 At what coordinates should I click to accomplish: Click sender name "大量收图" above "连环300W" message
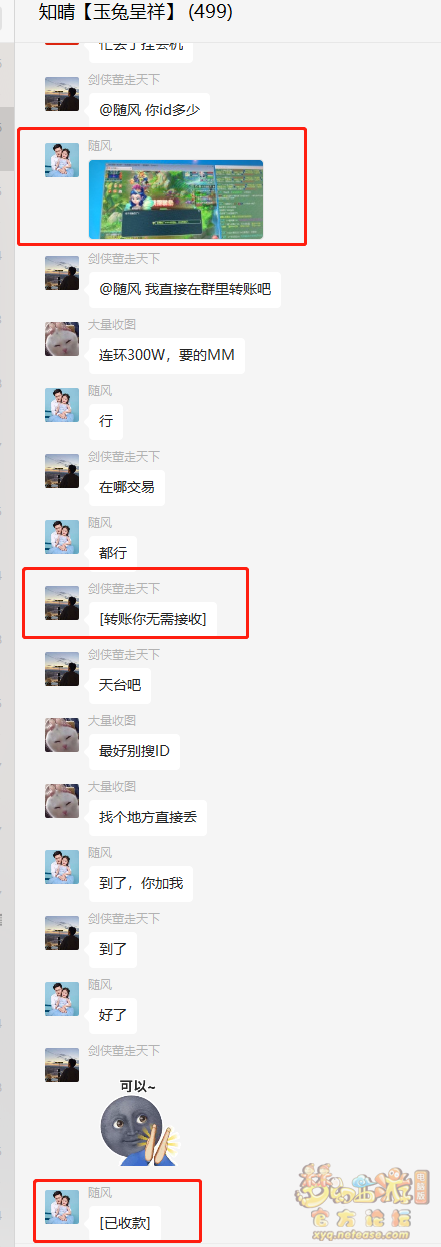click(x=112, y=325)
